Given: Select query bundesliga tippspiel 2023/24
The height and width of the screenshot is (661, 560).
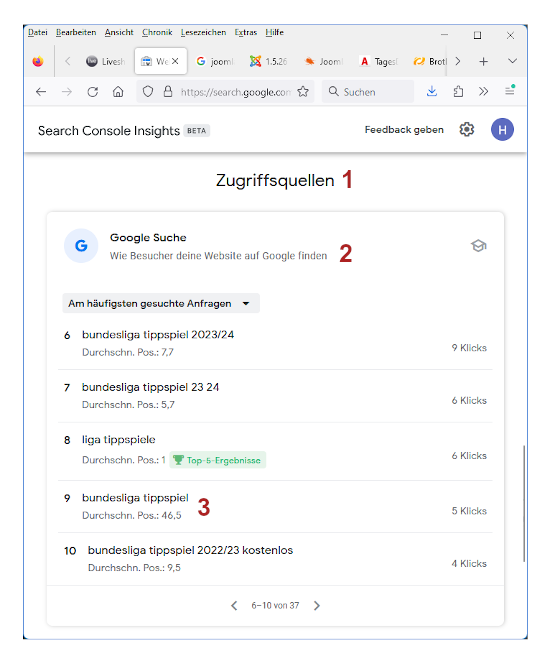Looking at the screenshot, I should [158, 335].
